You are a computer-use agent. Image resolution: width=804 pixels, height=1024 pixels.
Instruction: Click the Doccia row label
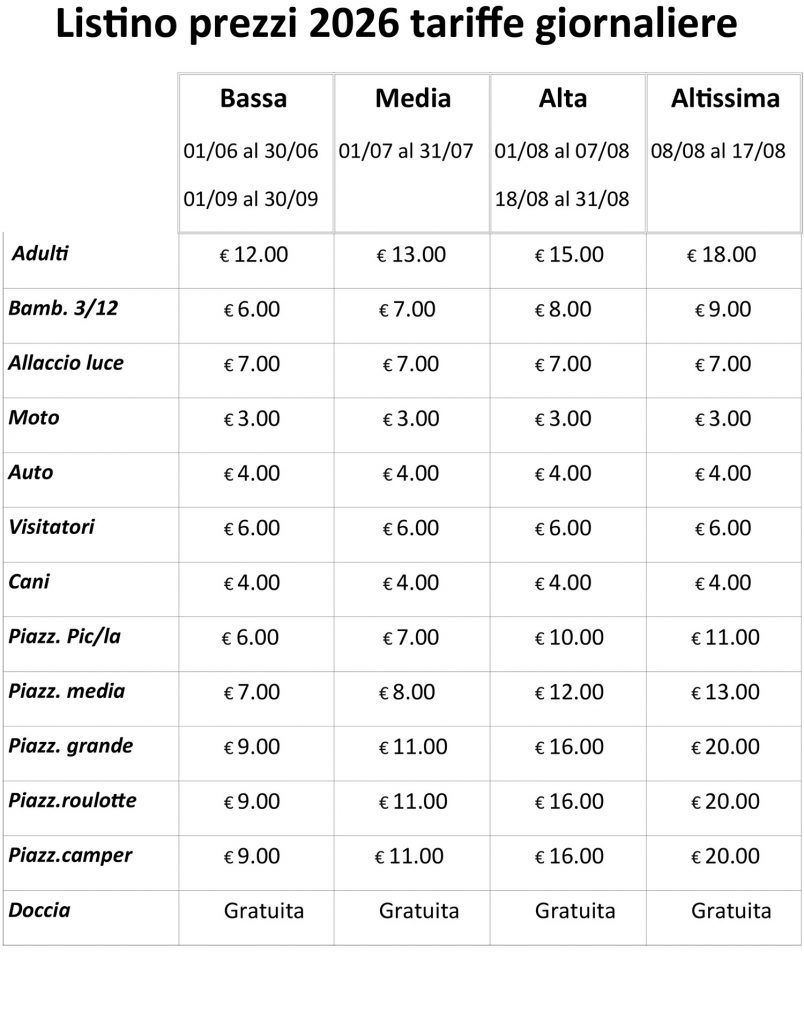[39, 910]
